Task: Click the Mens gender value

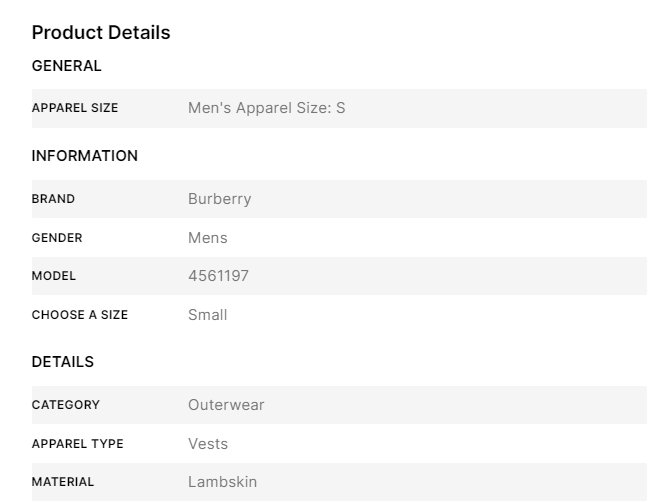Action: click(x=208, y=238)
